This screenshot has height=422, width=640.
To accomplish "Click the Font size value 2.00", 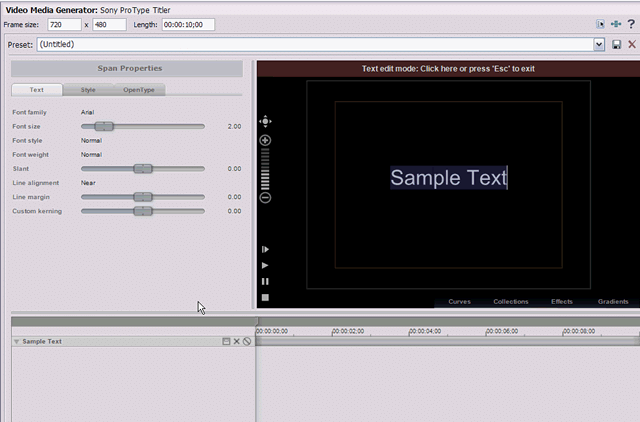I will (x=234, y=127).
